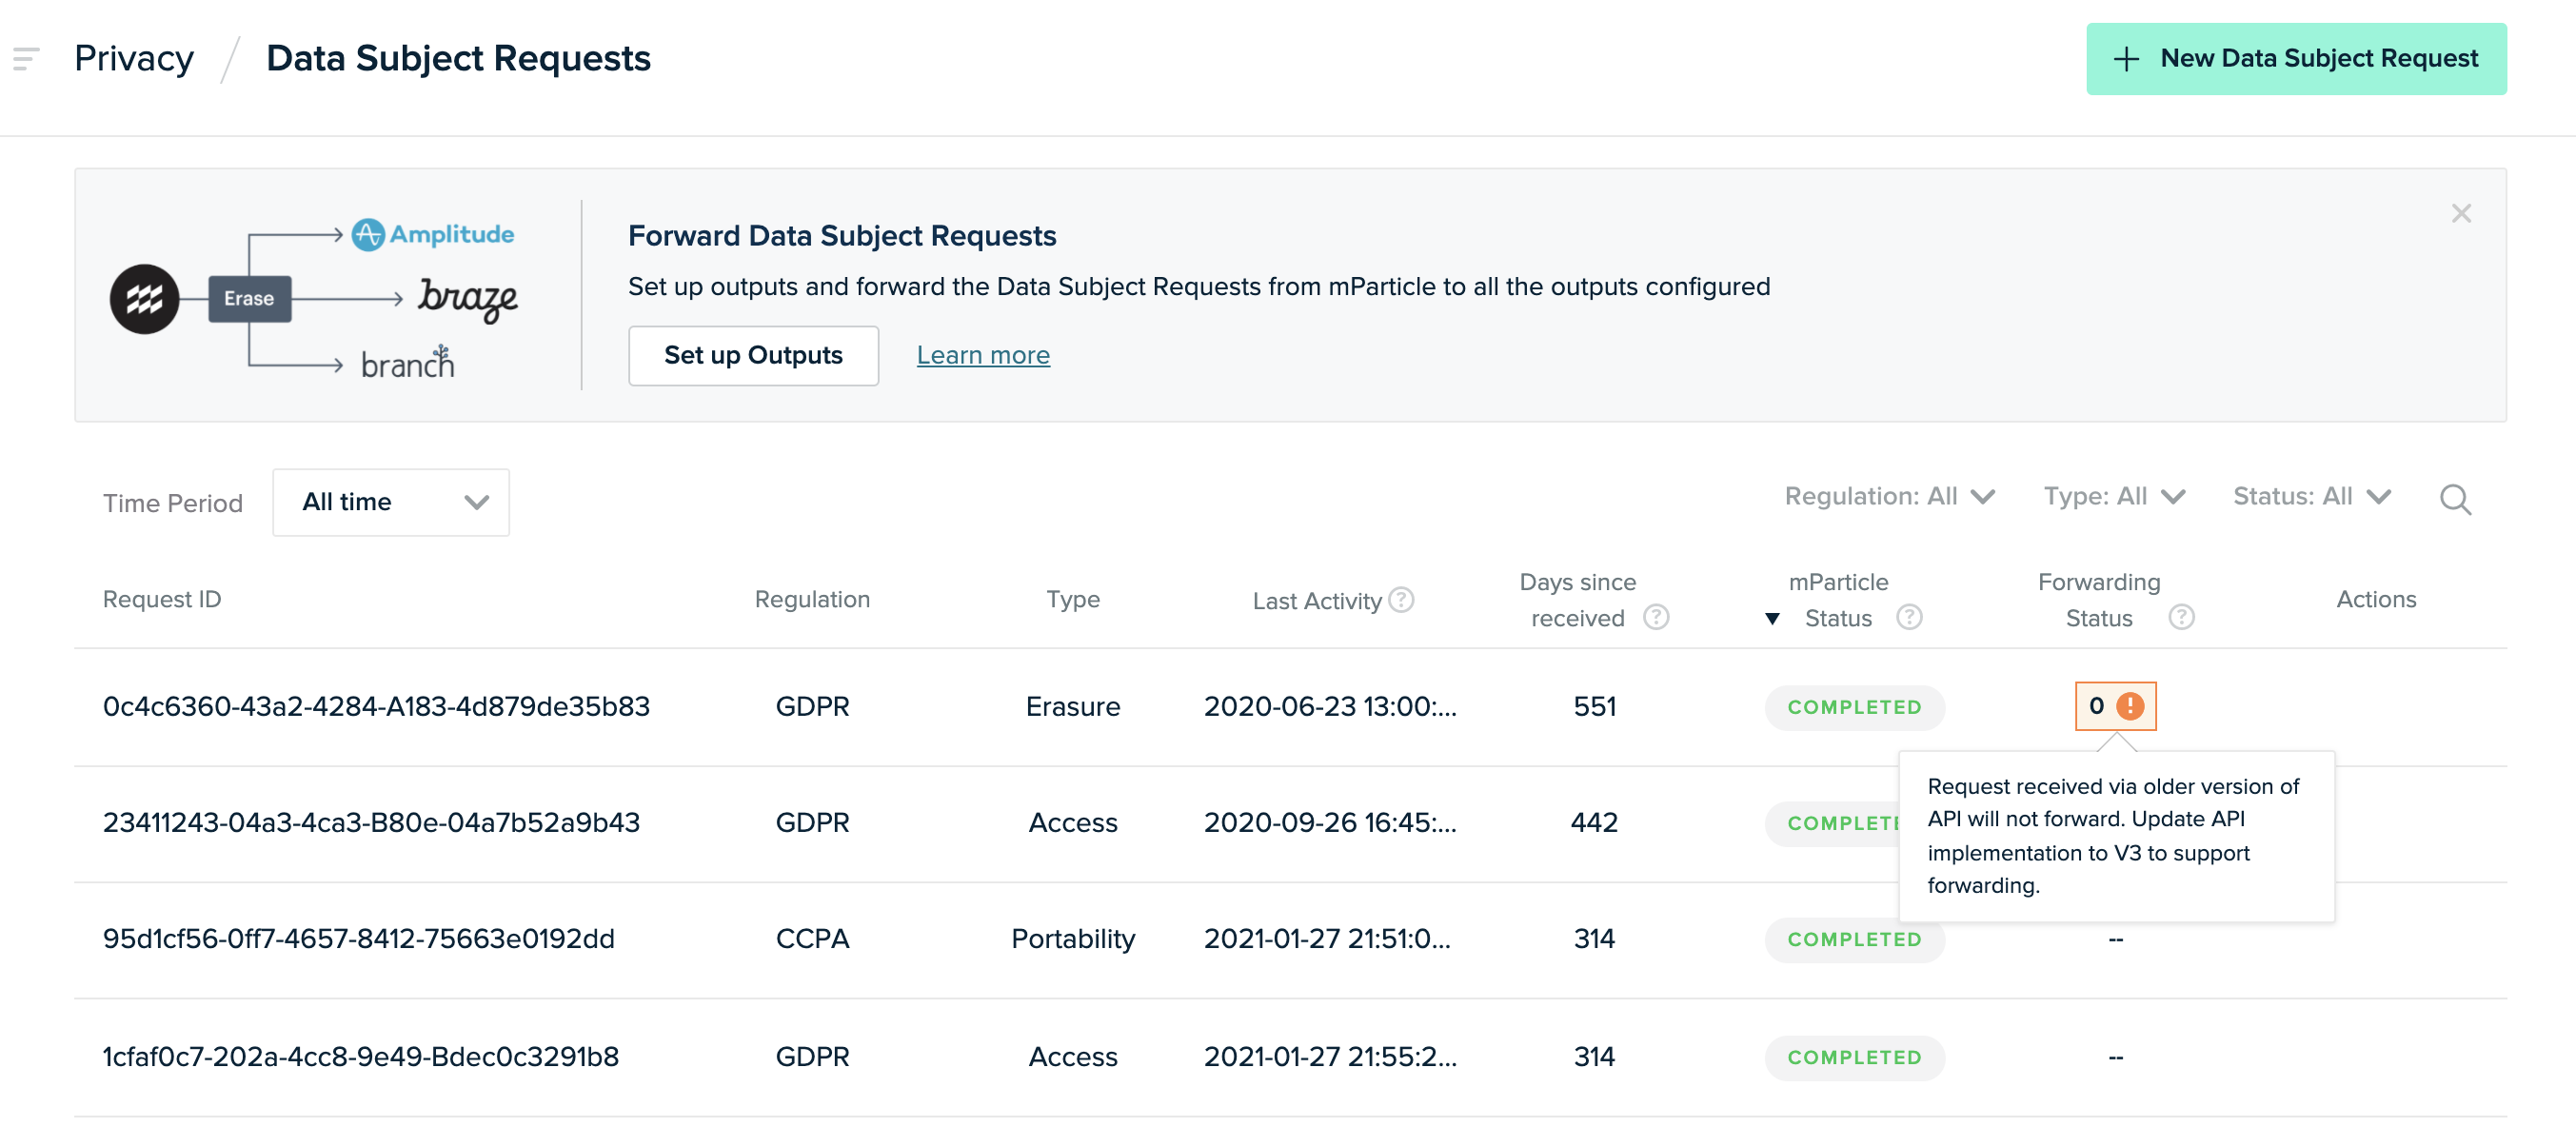Image resolution: width=2576 pixels, height=1127 pixels.
Task: Click the mParticle Status help icon
Action: point(1909,617)
